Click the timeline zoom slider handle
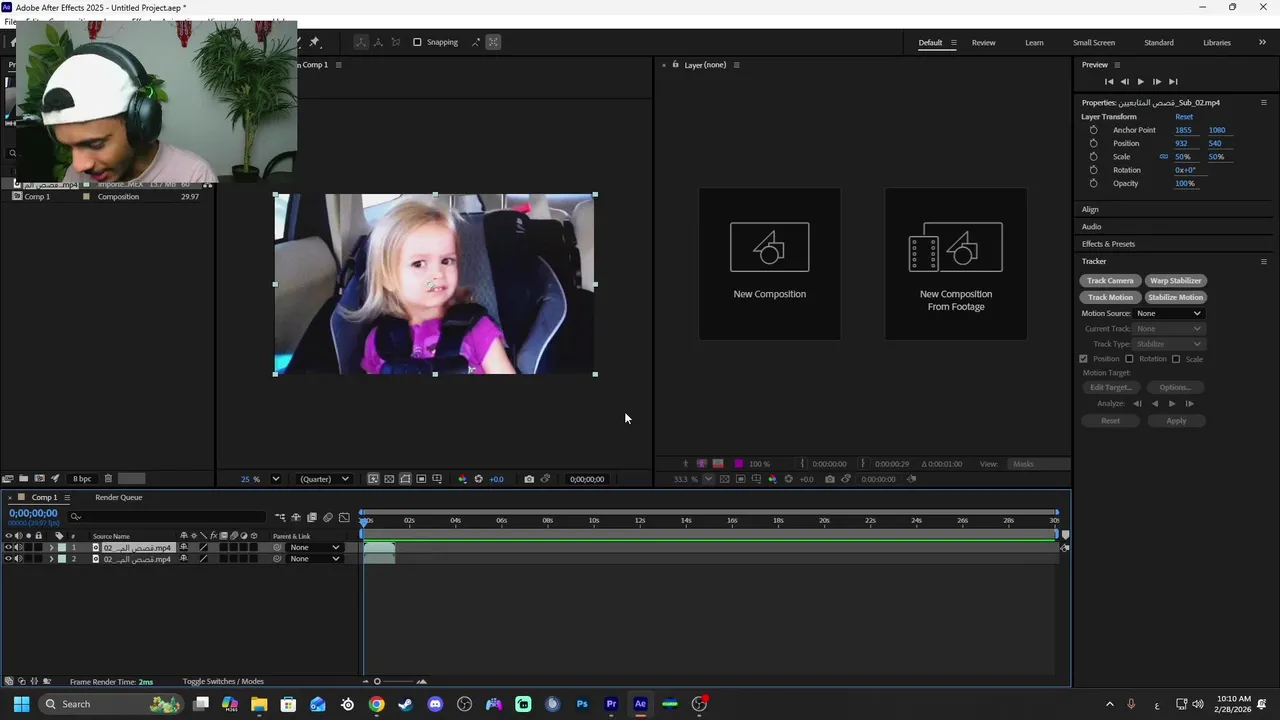This screenshot has height=720, width=1280. point(377,682)
